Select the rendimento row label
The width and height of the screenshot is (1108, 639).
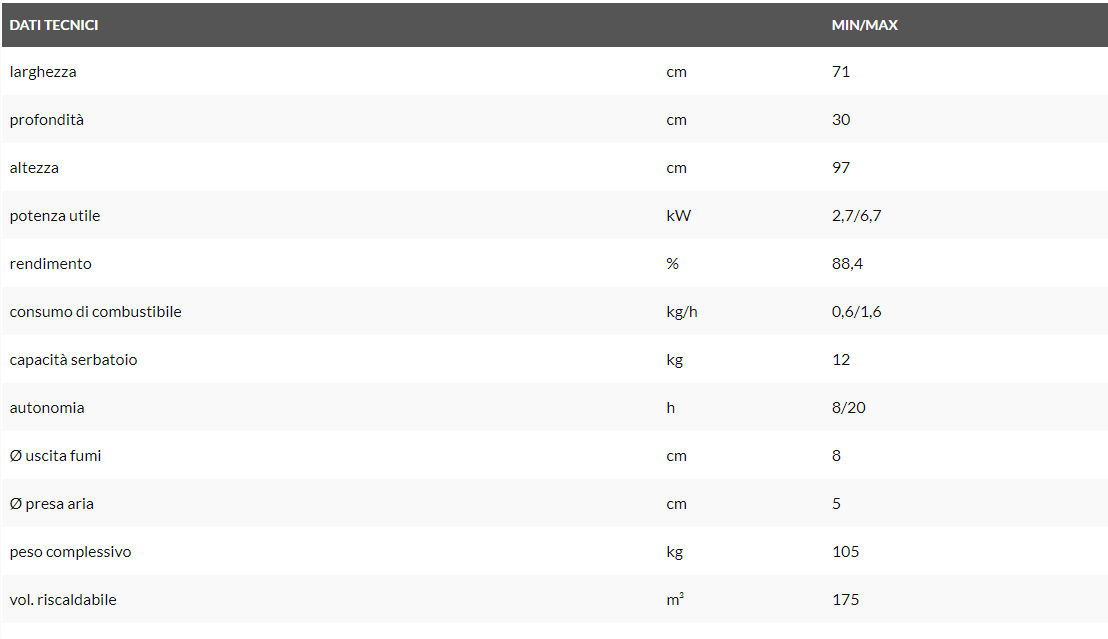[x=50, y=264]
